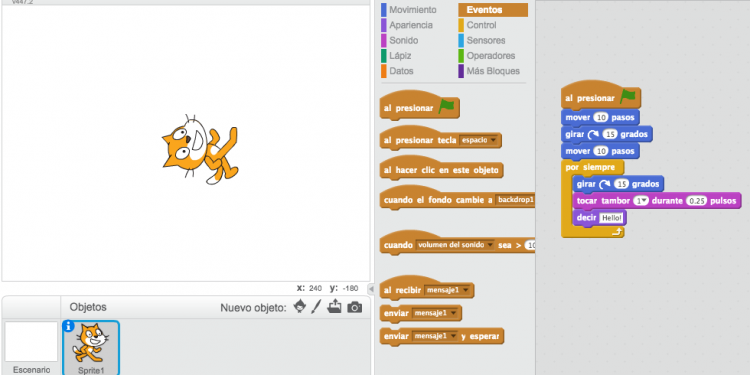Choose sprite from library icon

pos(300,307)
